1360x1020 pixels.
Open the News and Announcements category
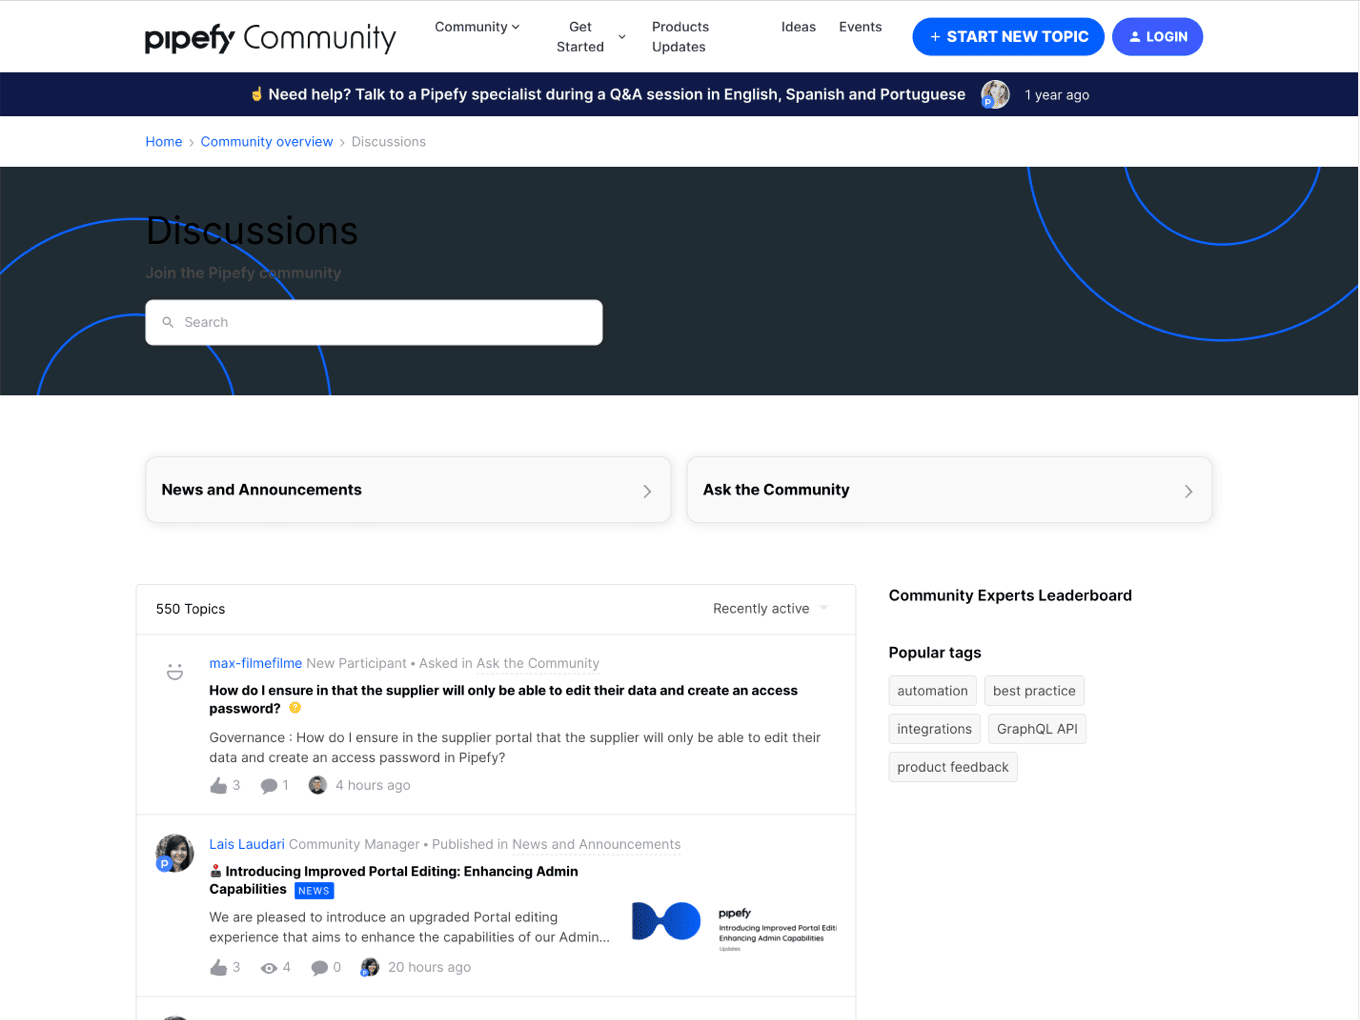point(408,490)
